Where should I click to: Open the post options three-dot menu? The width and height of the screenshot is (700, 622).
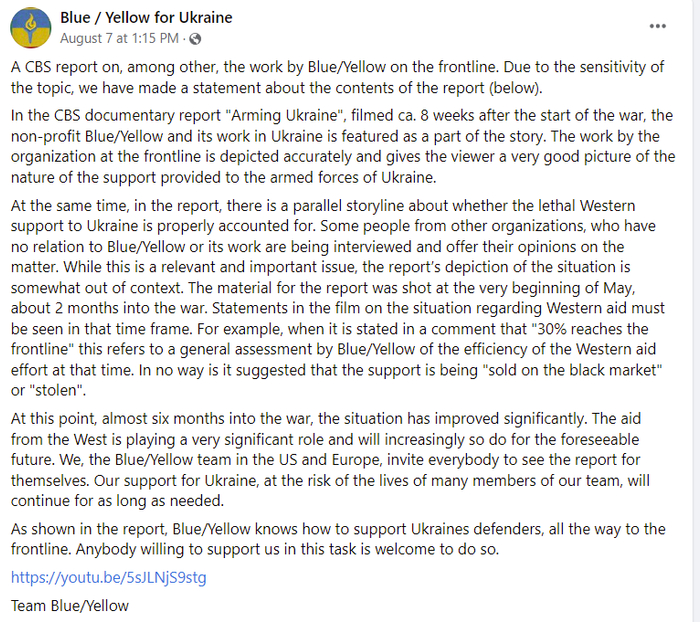[x=658, y=26]
